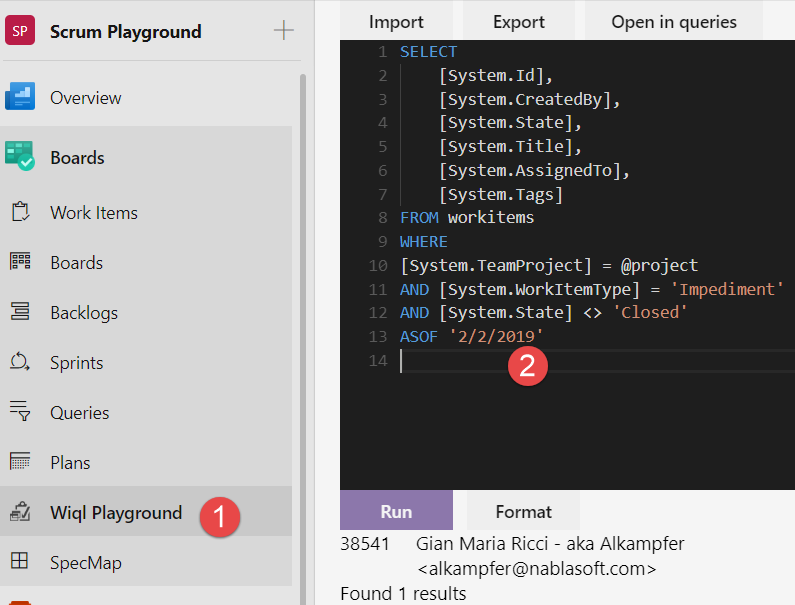Format the query text

523,511
